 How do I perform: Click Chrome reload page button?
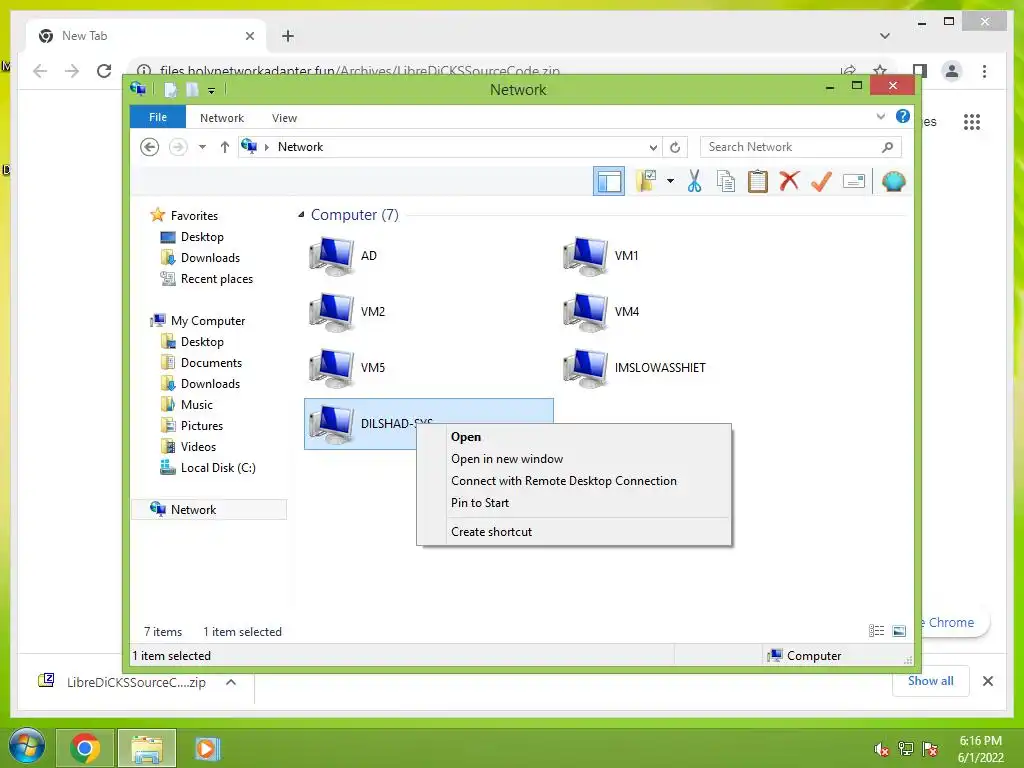point(104,71)
